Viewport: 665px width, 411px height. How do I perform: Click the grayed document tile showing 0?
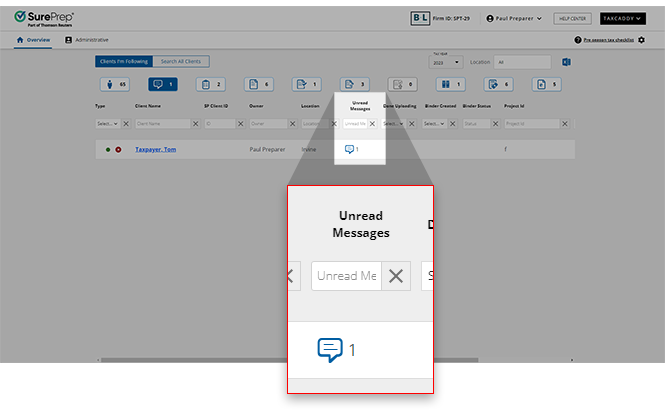402,84
